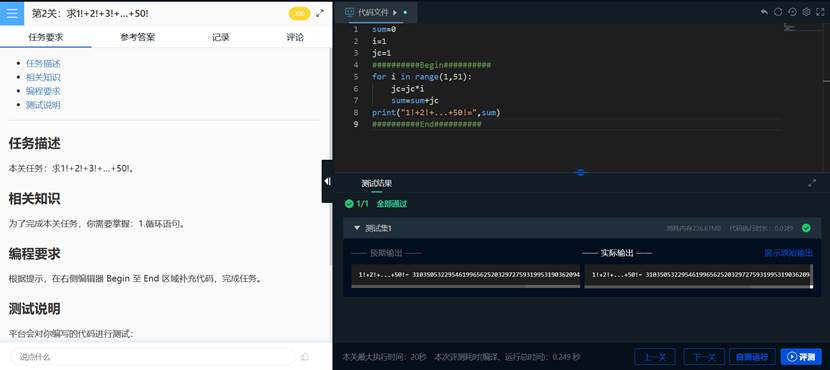Click the actual output horizontal scrollbar
The width and height of the screenshot is (830, 370).
pyautogui.click(x=698, y=287)
